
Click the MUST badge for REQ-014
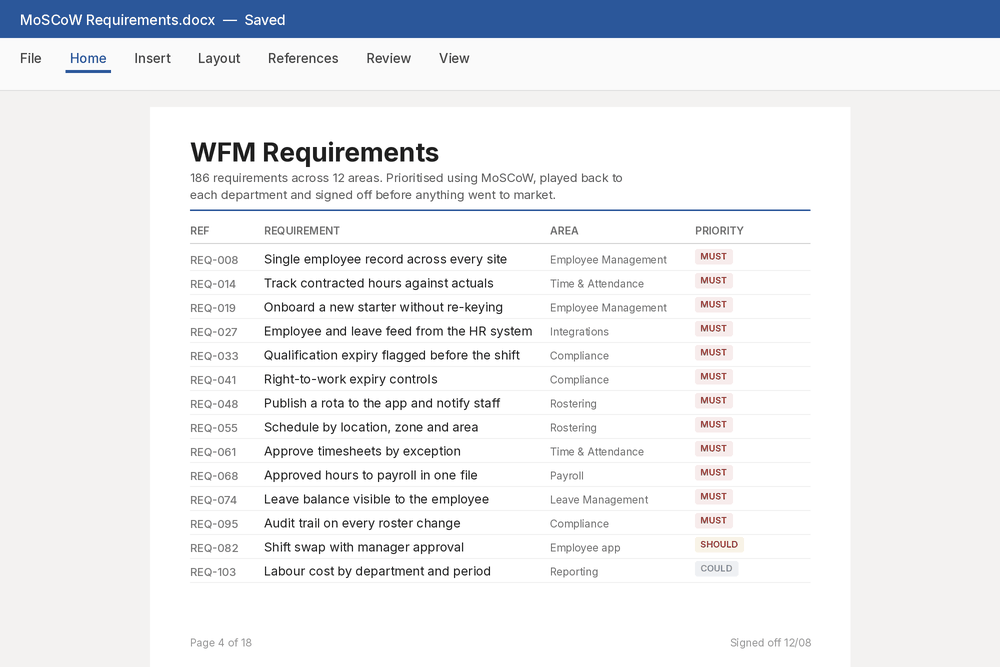coord(714,281)
